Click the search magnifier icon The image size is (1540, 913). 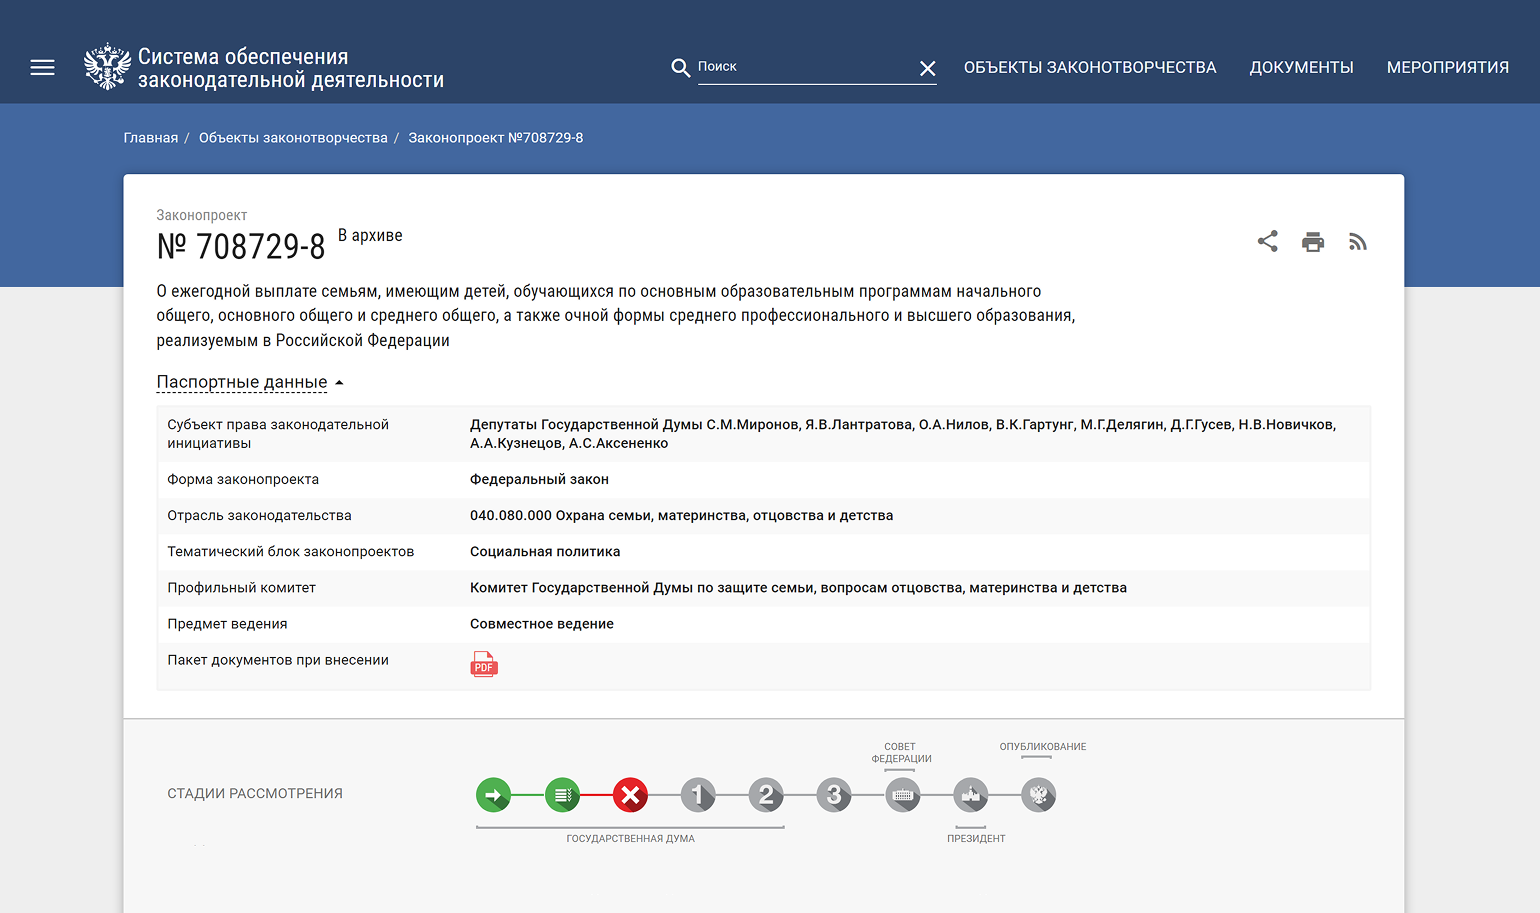pos(680,67)
